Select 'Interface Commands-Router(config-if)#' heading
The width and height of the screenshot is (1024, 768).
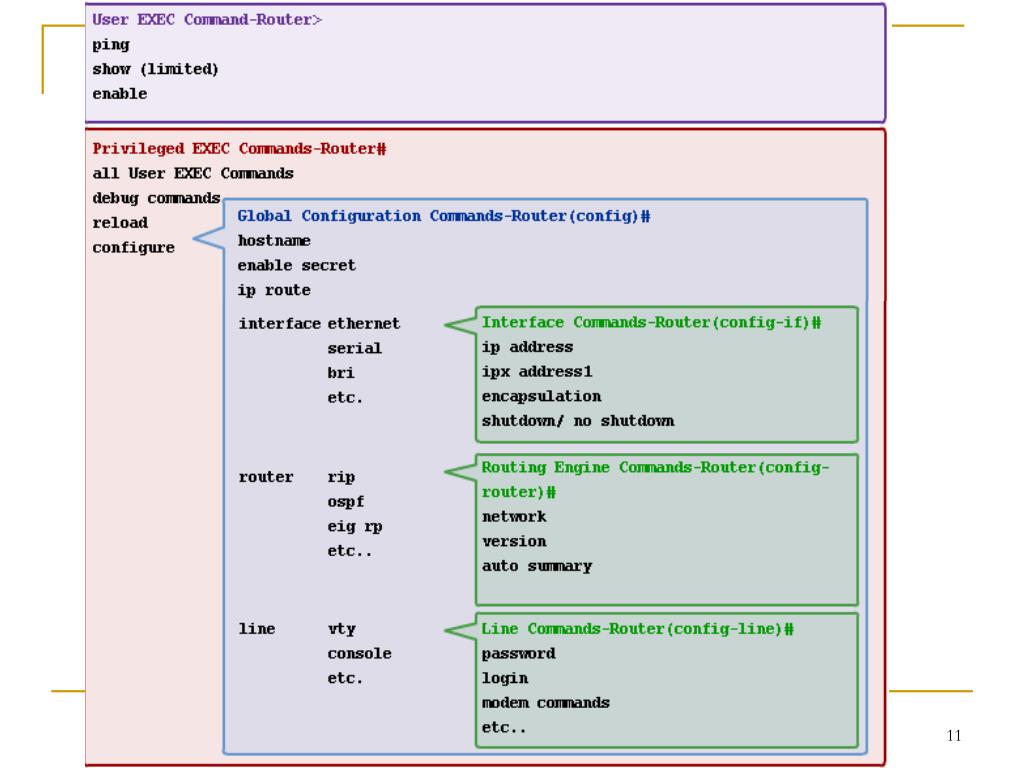click(x=651, y=323)
